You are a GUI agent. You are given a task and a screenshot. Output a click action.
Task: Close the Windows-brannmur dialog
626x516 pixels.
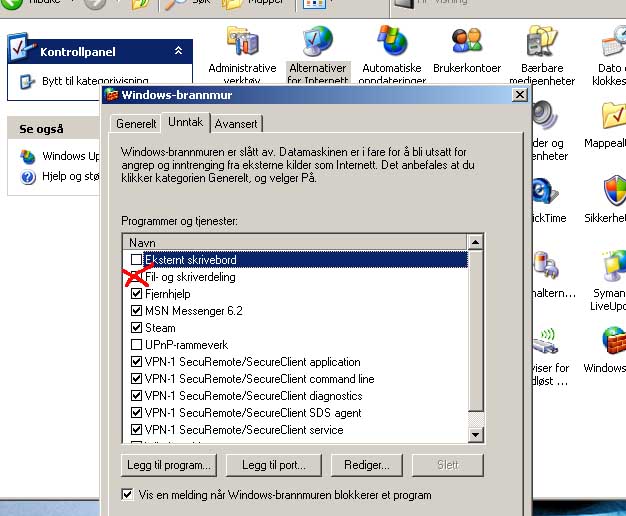pyautogui.click(x=519, y=95)
